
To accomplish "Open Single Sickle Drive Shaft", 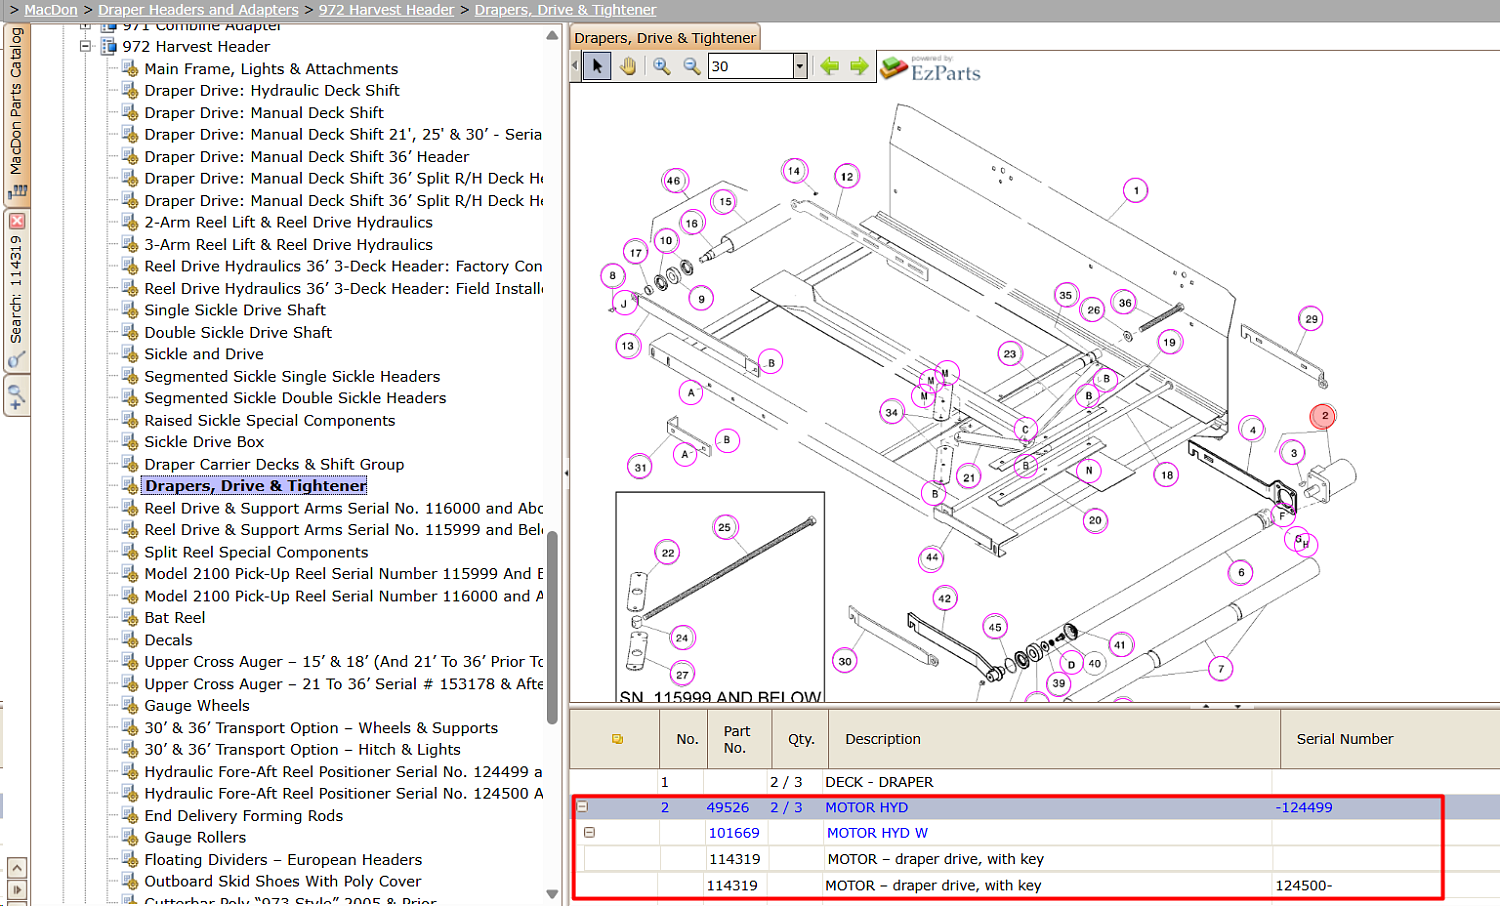I will [235, 311].
